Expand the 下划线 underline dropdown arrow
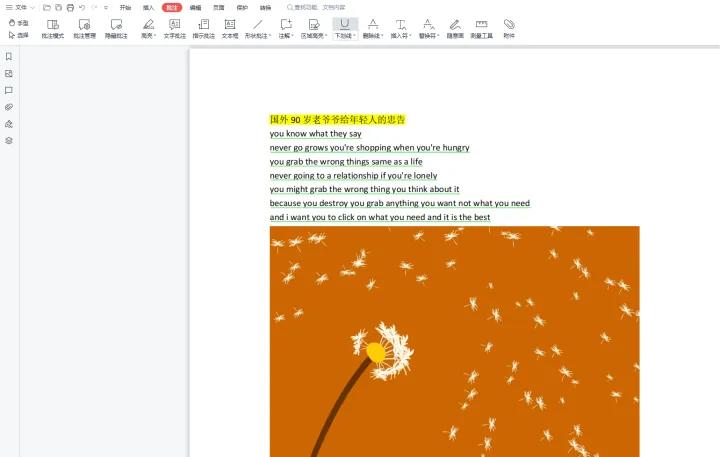Screen dimensions: 720x457 (x=355, y=36)
